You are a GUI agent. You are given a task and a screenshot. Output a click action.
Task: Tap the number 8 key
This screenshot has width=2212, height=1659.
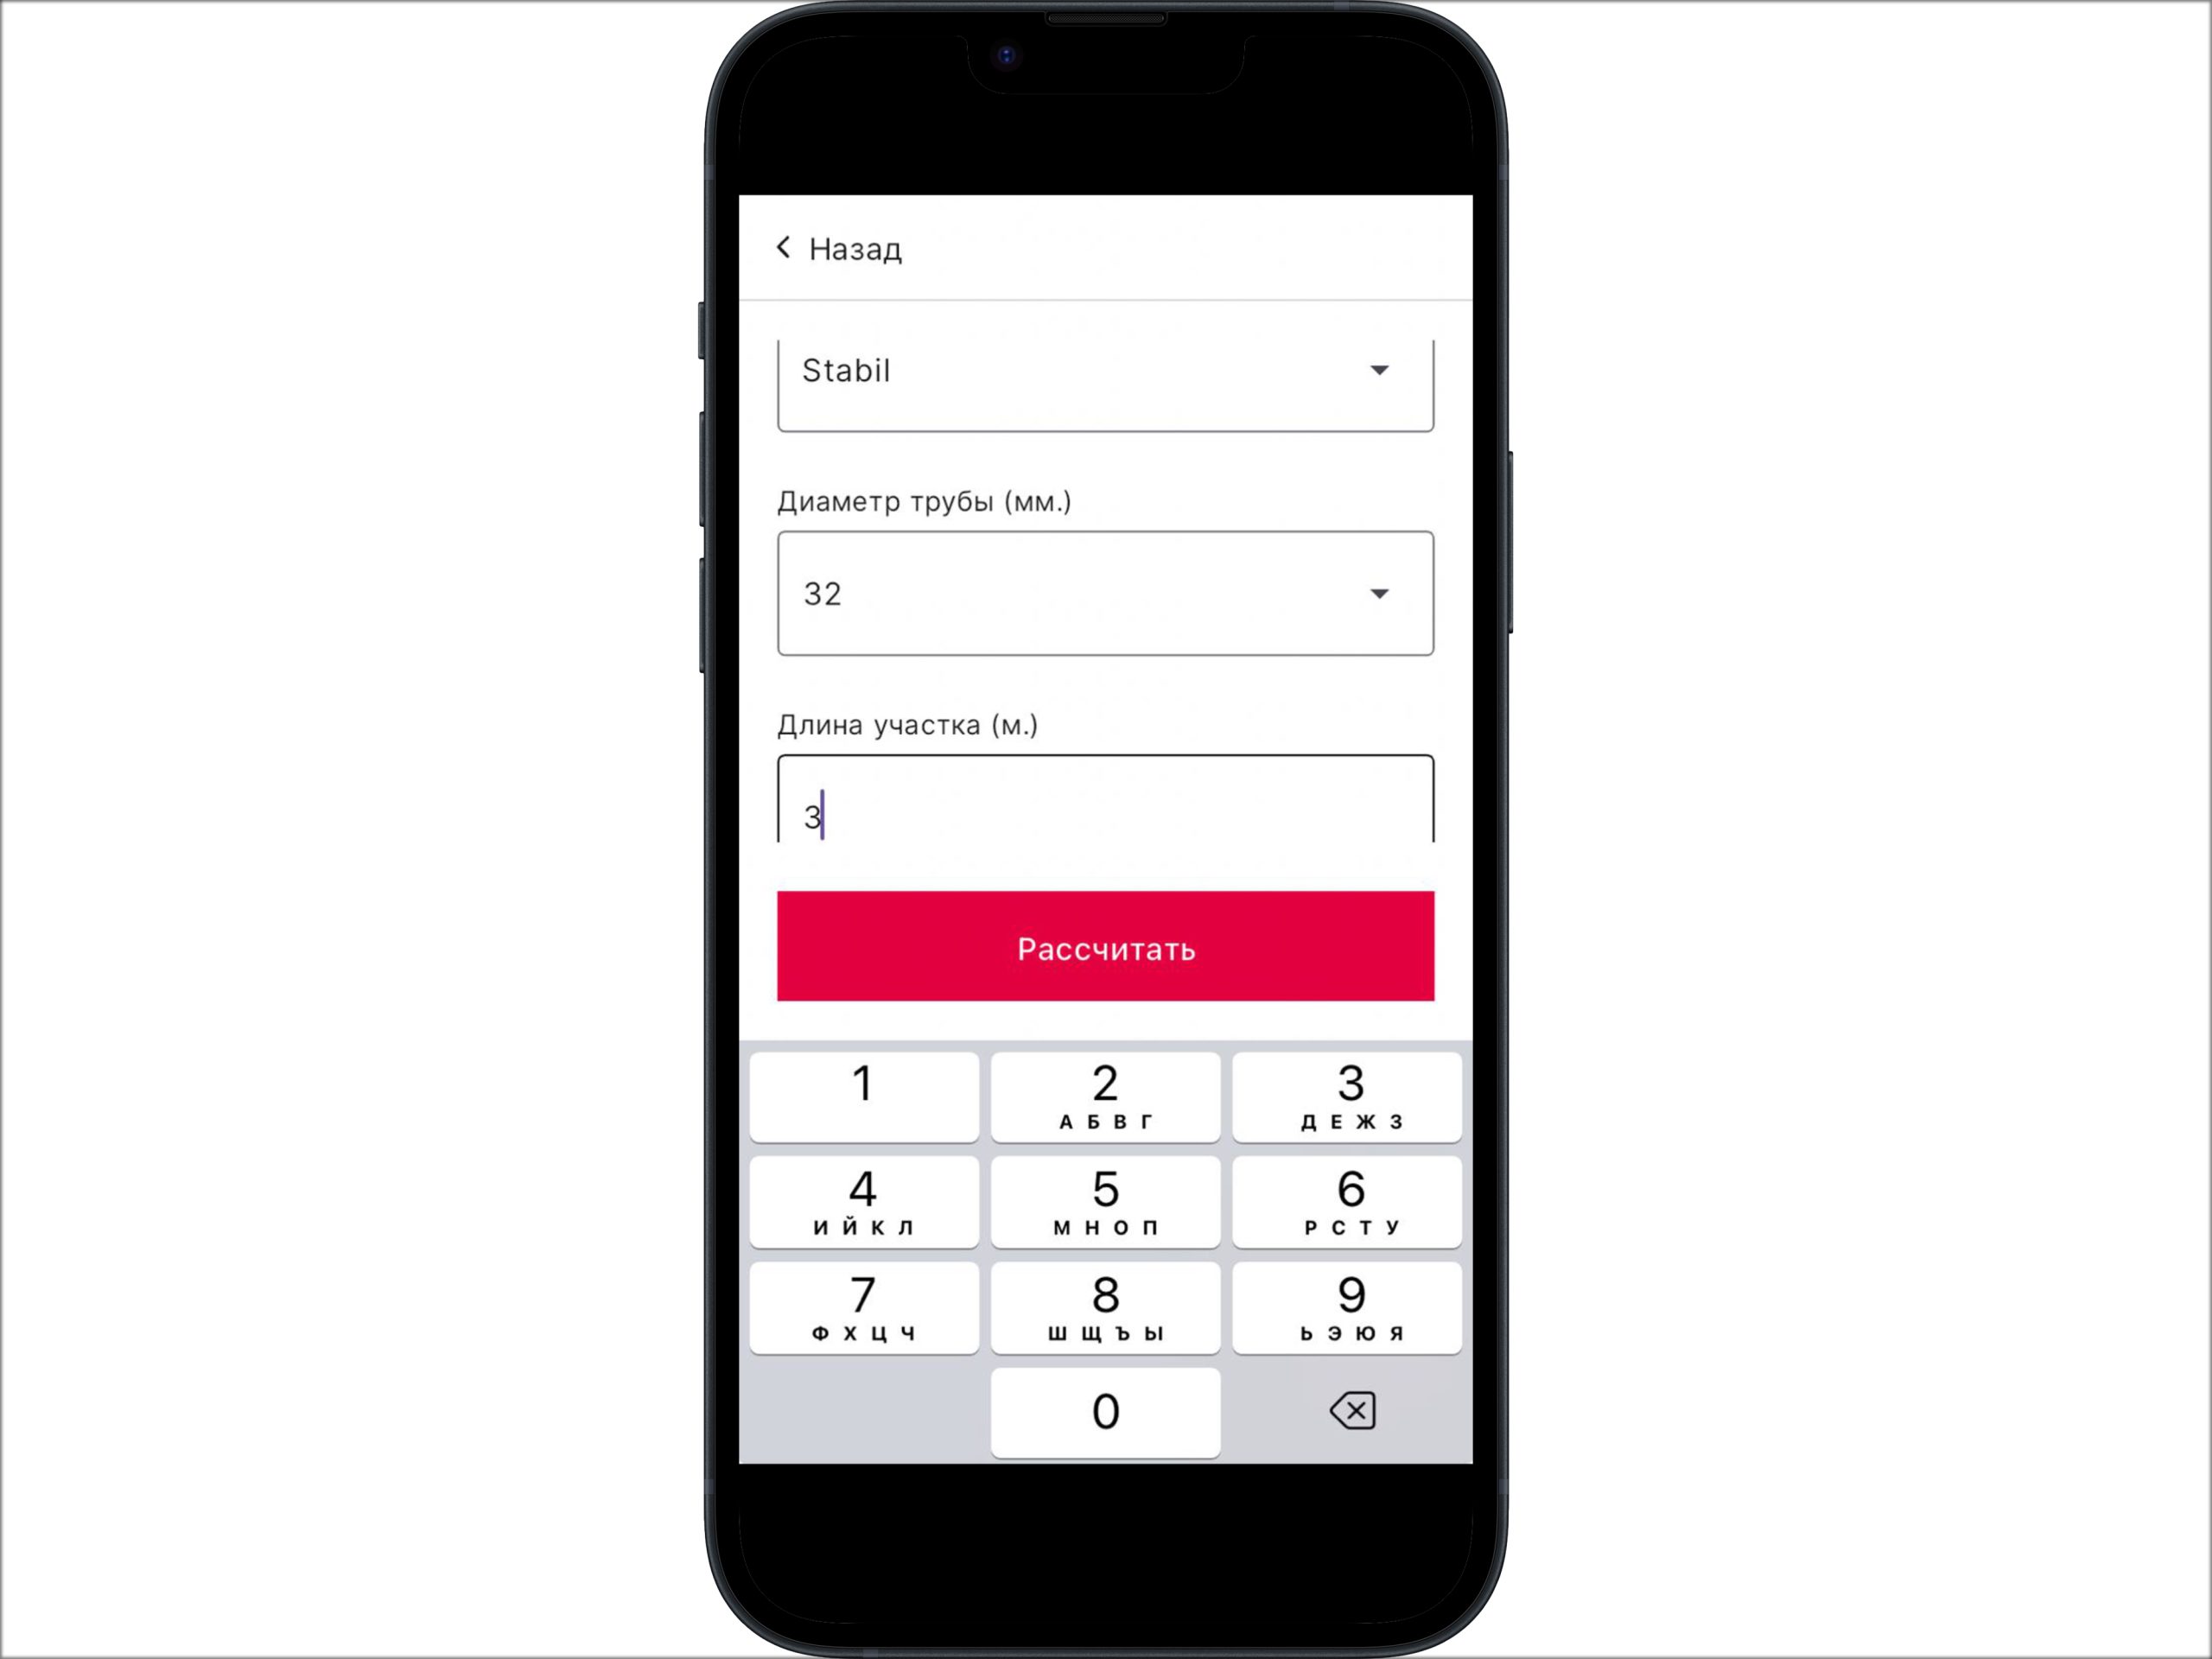tap(1106, 1306)
